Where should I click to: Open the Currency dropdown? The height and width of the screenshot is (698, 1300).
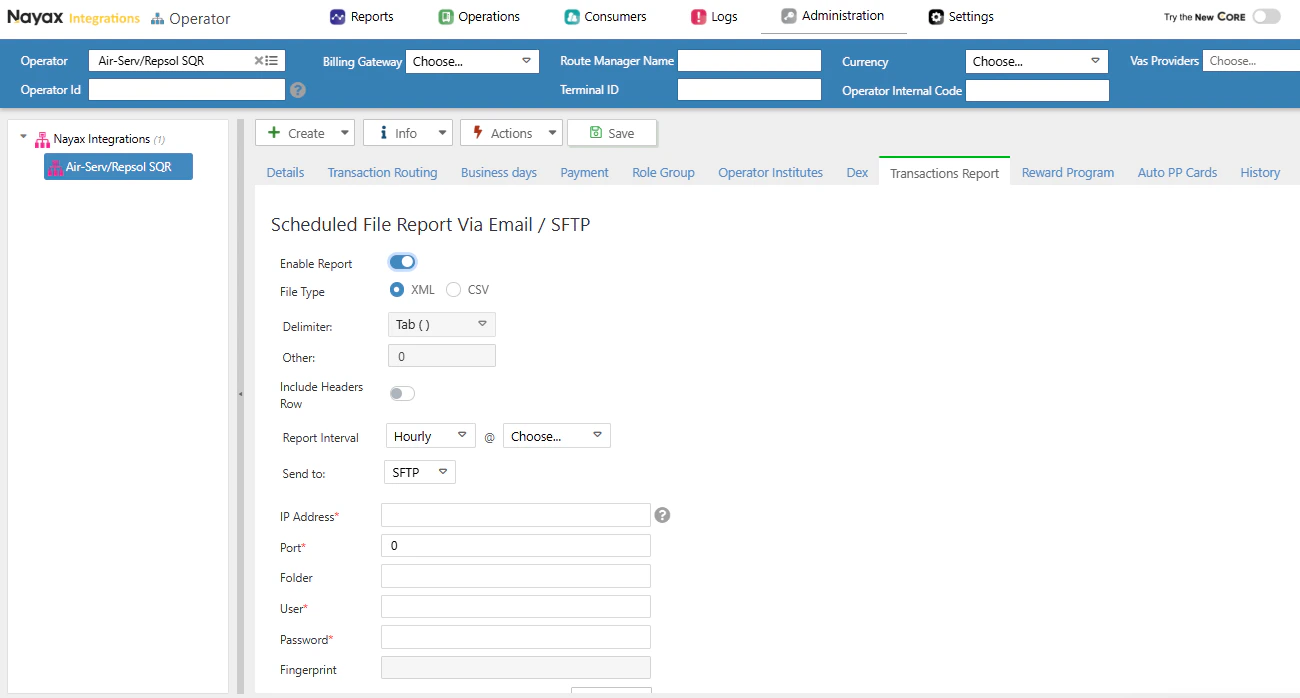coord(1037,61)
